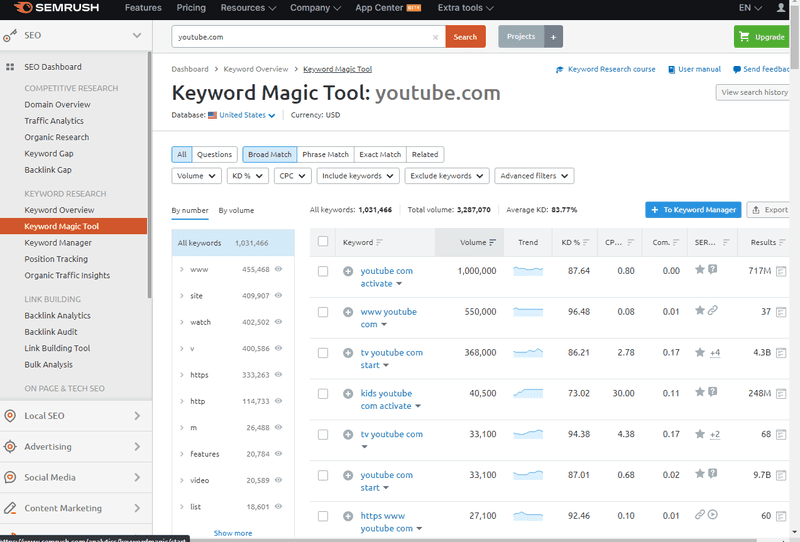Expand the 'site' keyword group
Screen dimensions: 800x542
point(182,295)
